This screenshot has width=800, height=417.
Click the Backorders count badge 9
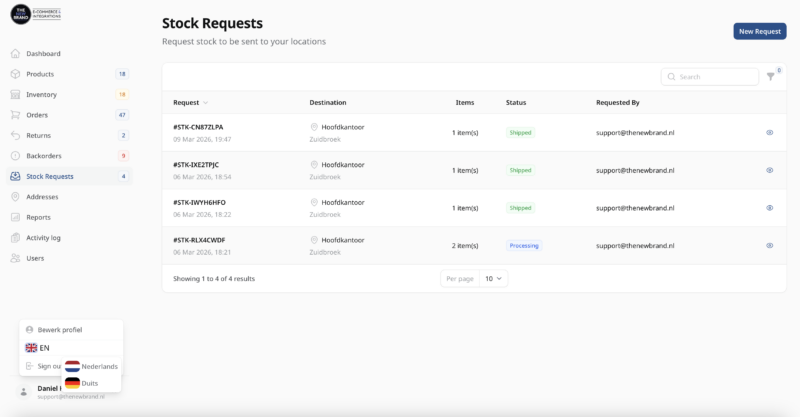tap(123, 156)
